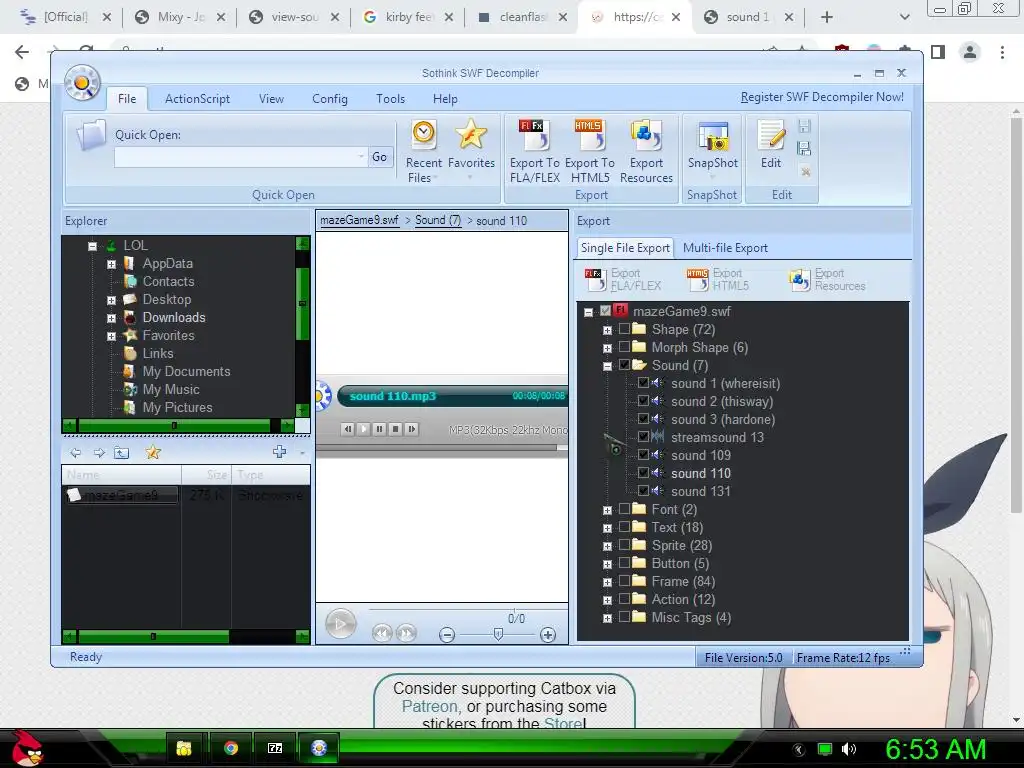Expand the Downloads folder in Explorer
This screenshot has width=1024, height=768.
111,319
